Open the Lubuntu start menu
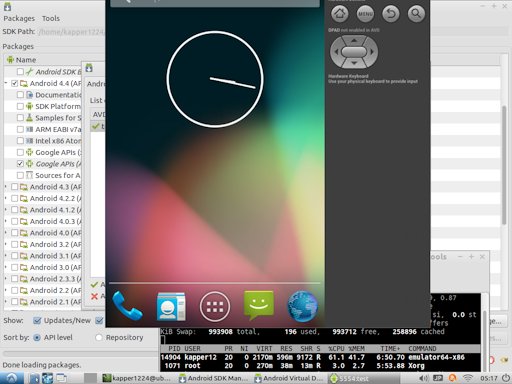Viewport: 512px width, 384px height. (12, 378)
